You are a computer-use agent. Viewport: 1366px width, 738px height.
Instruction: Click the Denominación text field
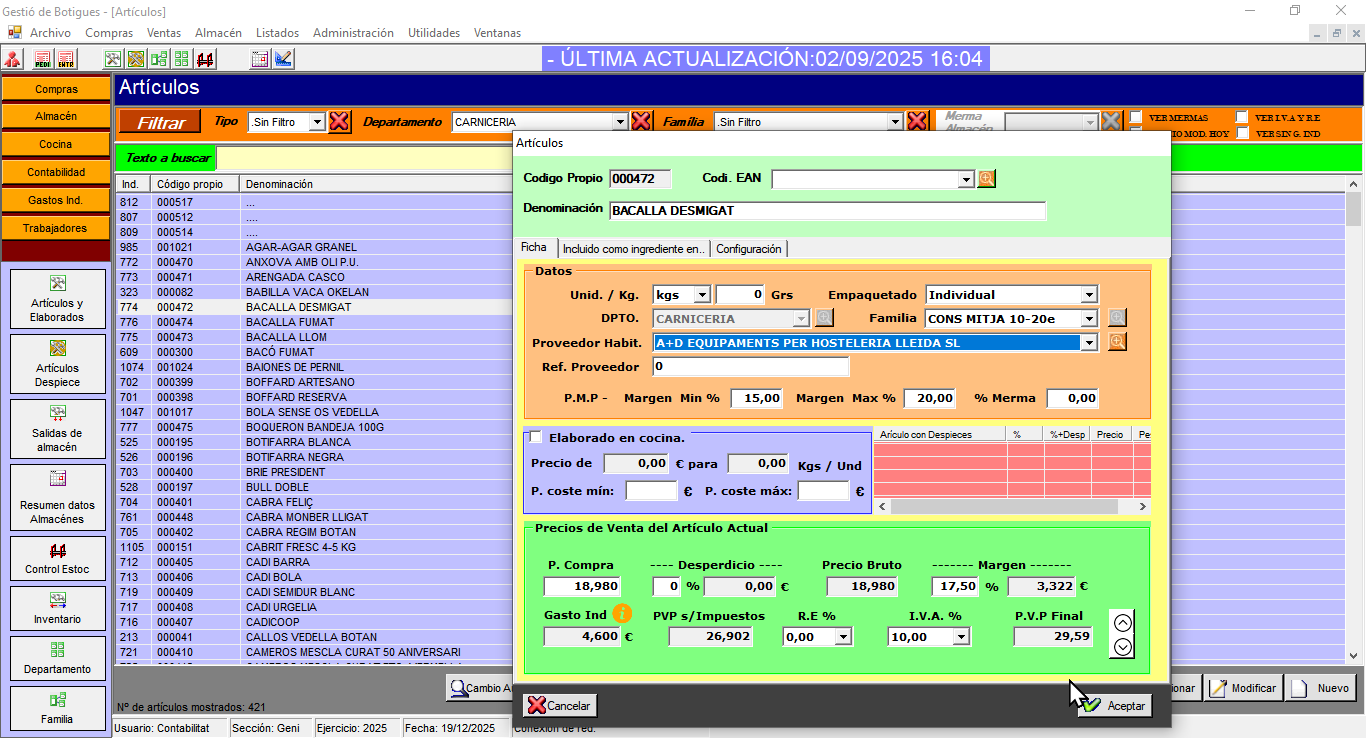(826, 211)
